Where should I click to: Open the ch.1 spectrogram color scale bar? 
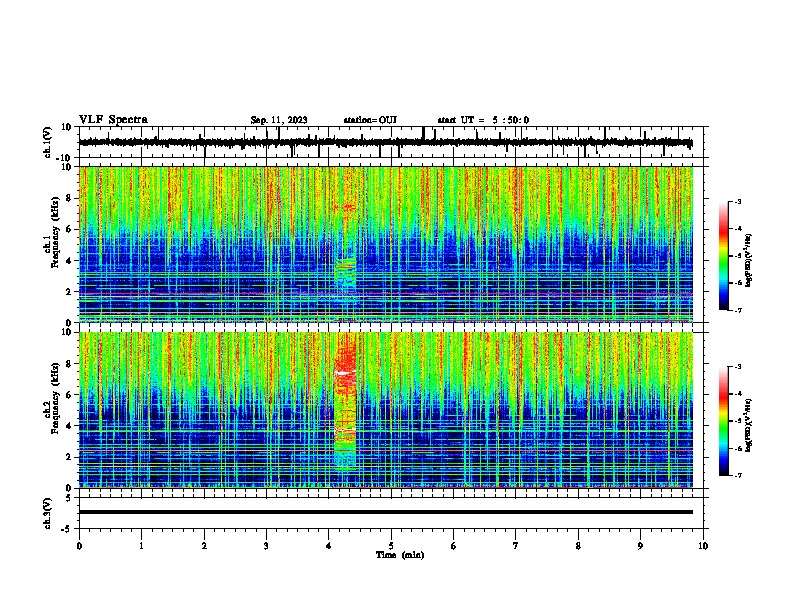pyautogui.click(x=724, y=256)
